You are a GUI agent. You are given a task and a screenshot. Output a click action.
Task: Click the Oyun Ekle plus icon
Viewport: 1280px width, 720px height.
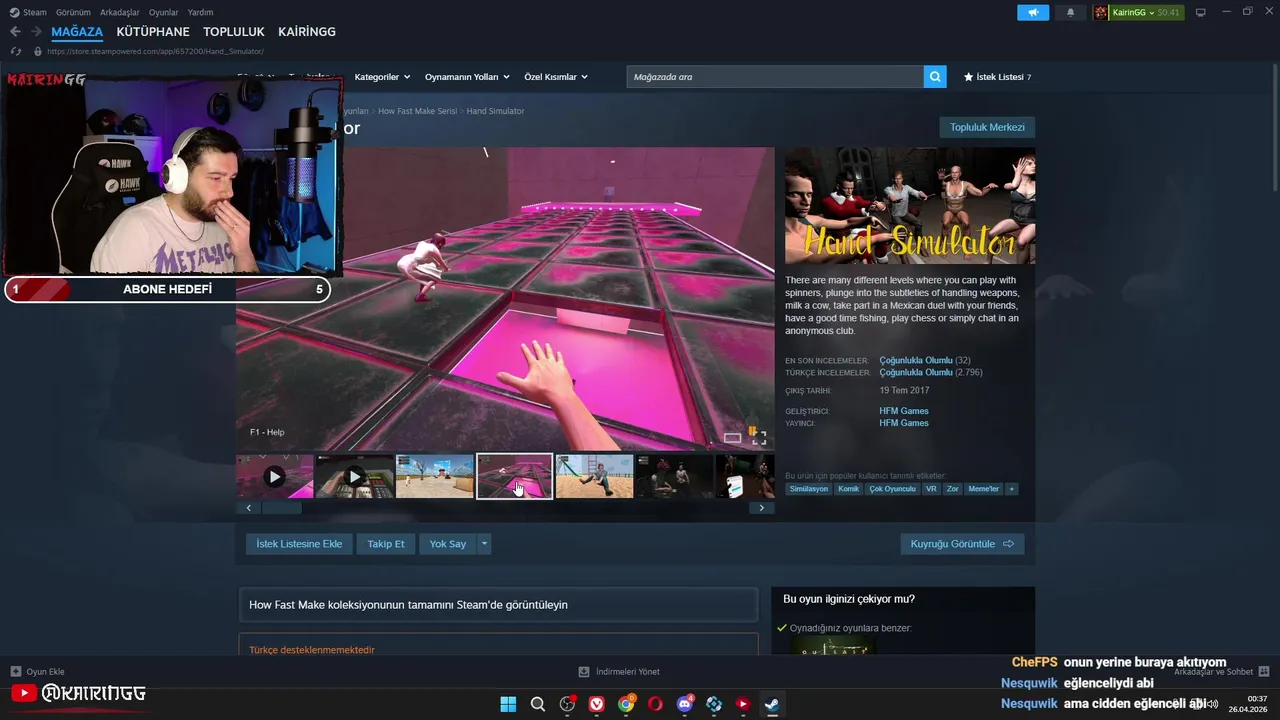[15, 672]
